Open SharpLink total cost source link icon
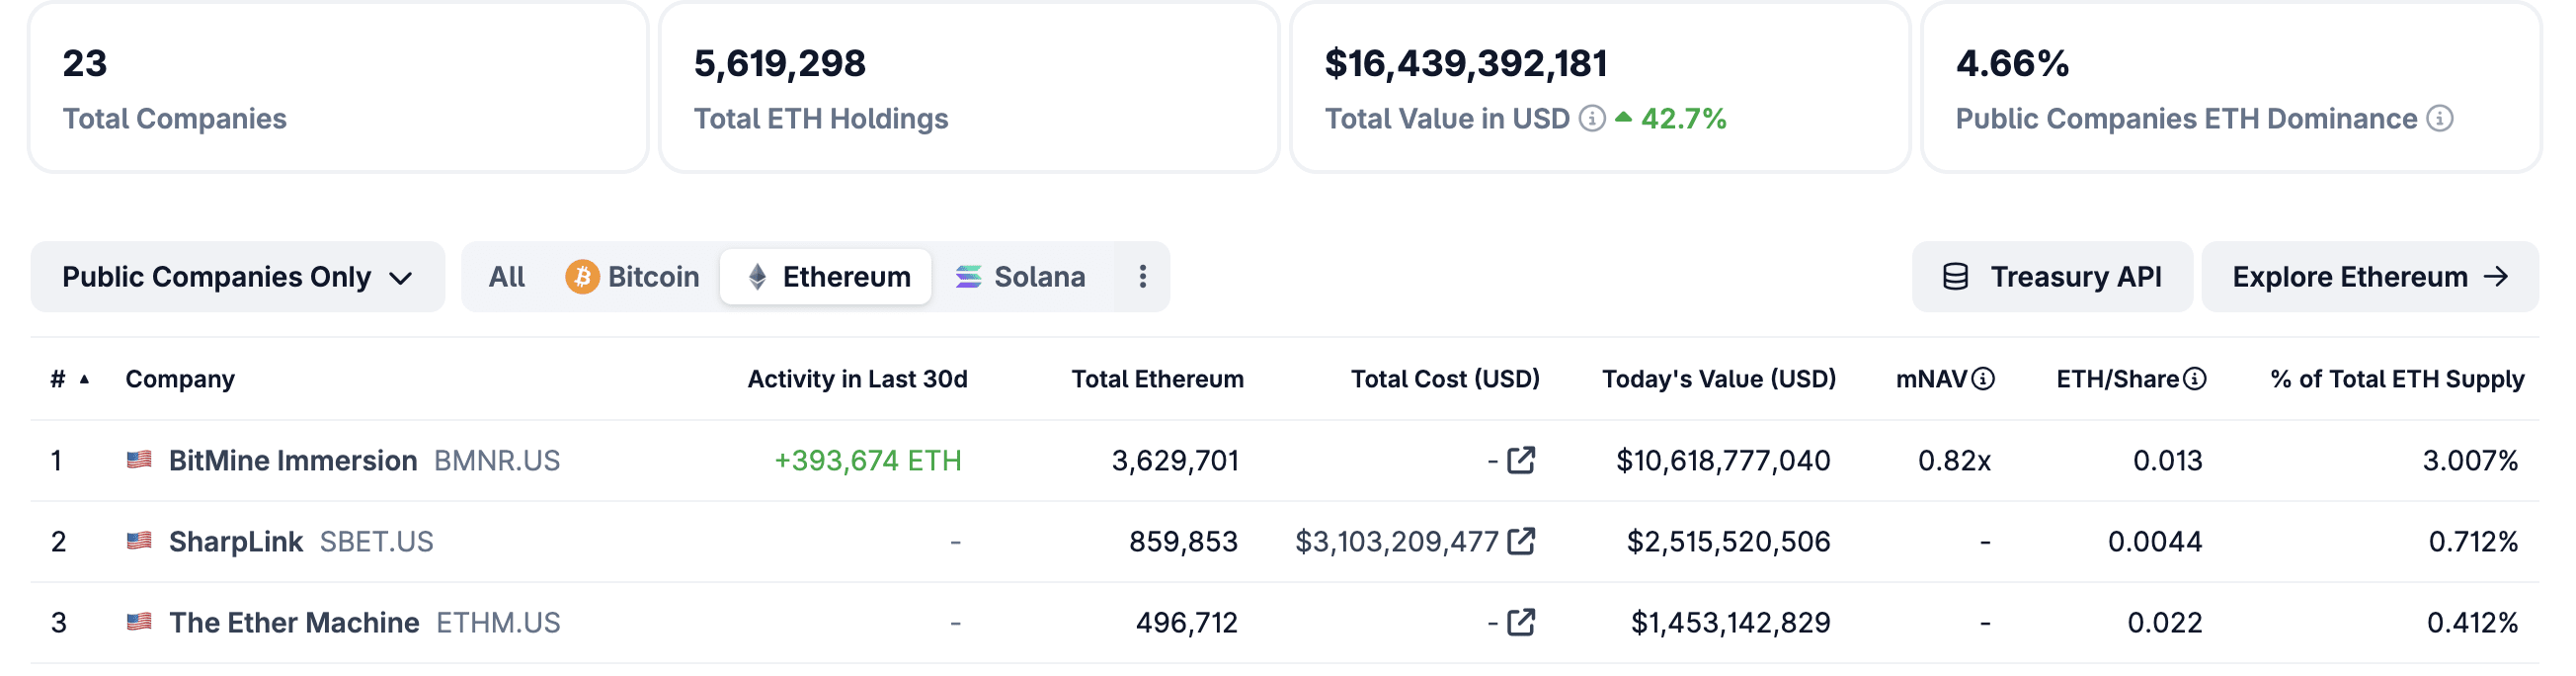The height and width of the screenshot is (676, 2576). (1521, 541)
